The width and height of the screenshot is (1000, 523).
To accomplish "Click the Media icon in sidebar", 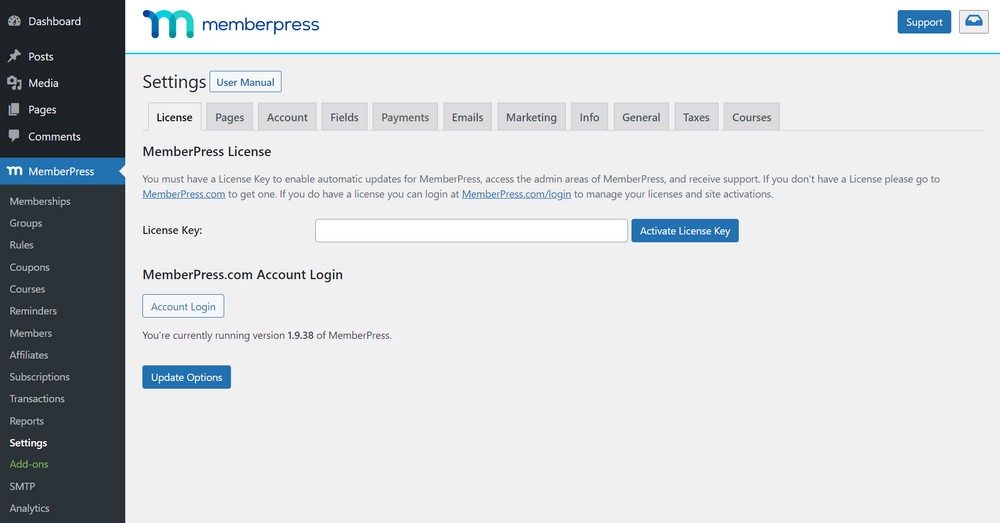I will (x=14, y=83).
